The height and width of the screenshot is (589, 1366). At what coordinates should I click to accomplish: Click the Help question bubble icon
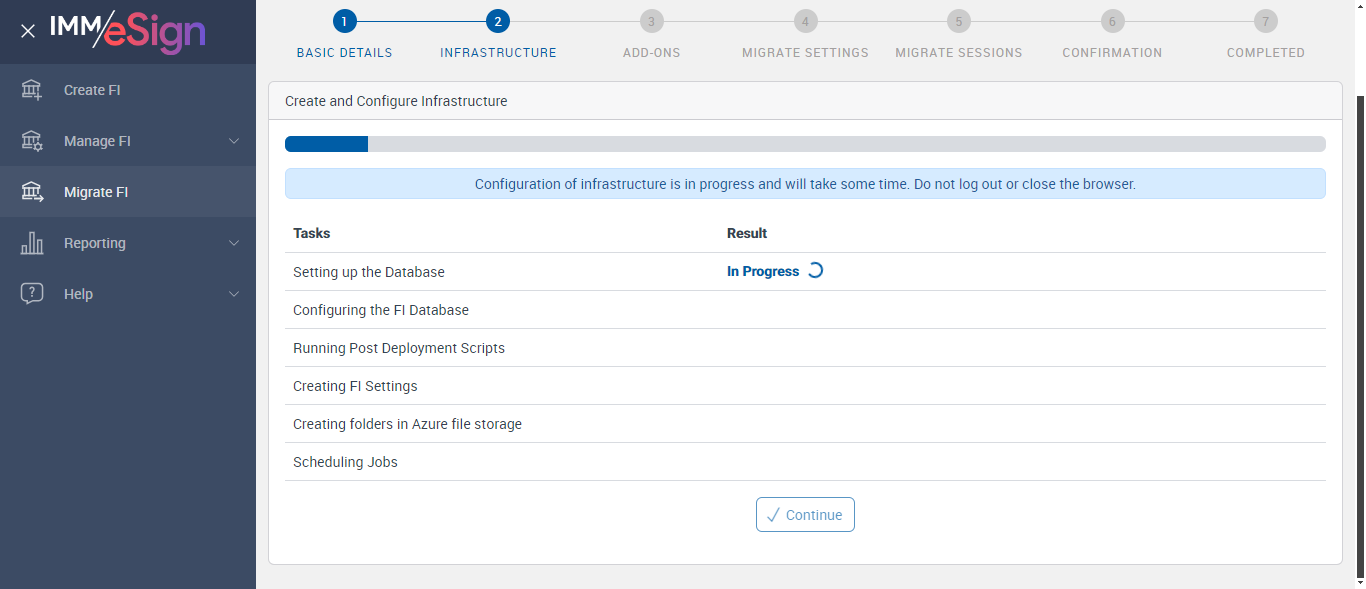click(32, 294)
